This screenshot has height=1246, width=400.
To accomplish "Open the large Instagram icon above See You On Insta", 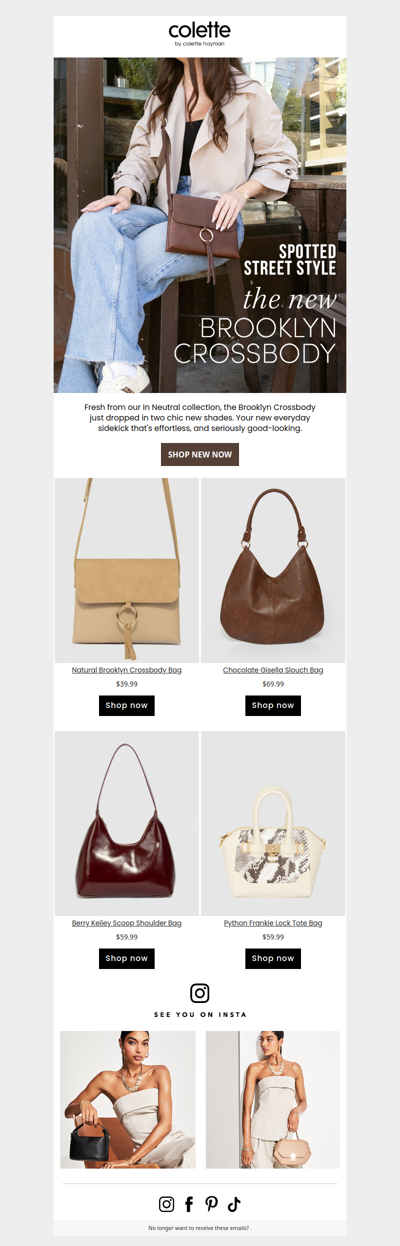I will pos(200,993).
